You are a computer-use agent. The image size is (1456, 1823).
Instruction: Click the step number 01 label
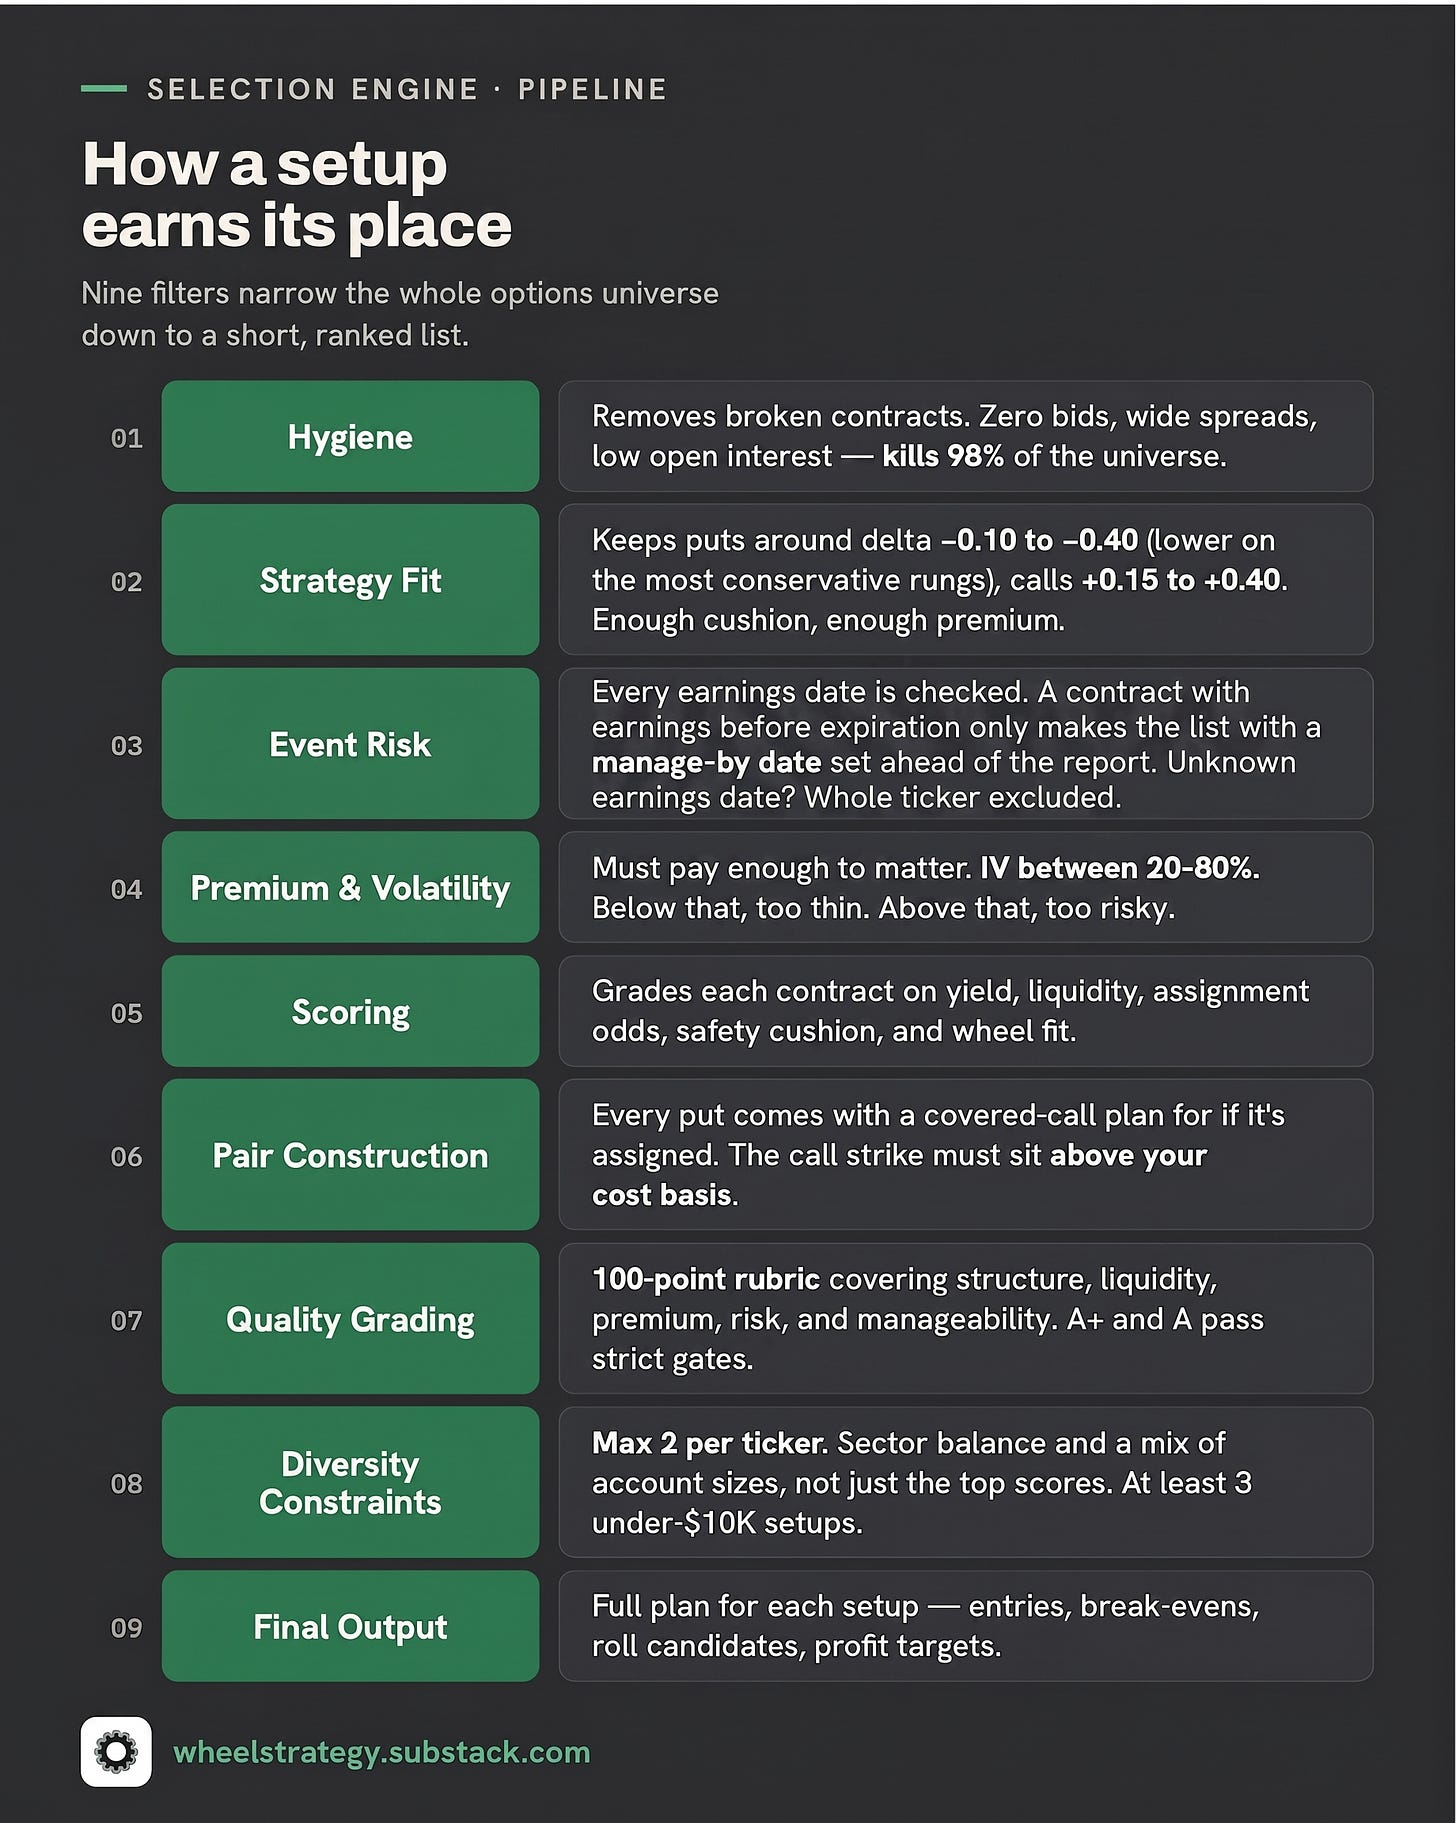point(127,438)
